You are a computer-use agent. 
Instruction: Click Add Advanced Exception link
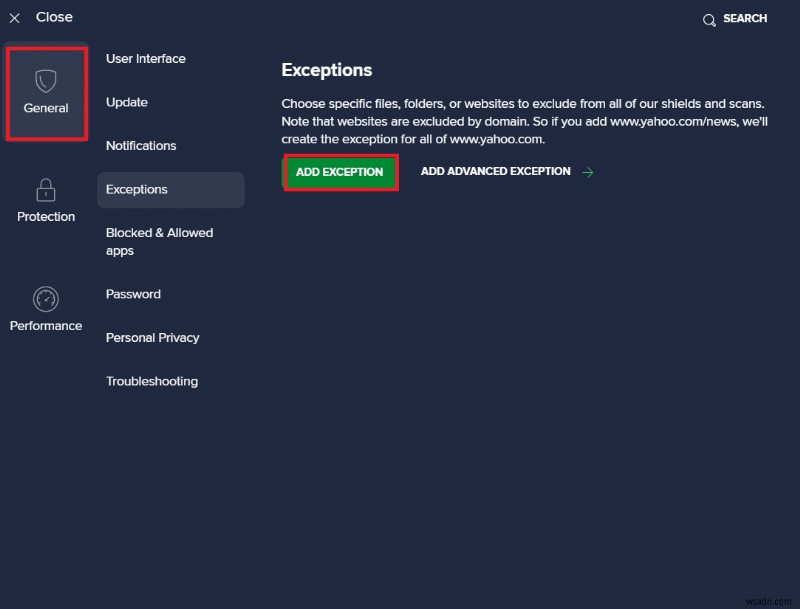tap(495, 172)
